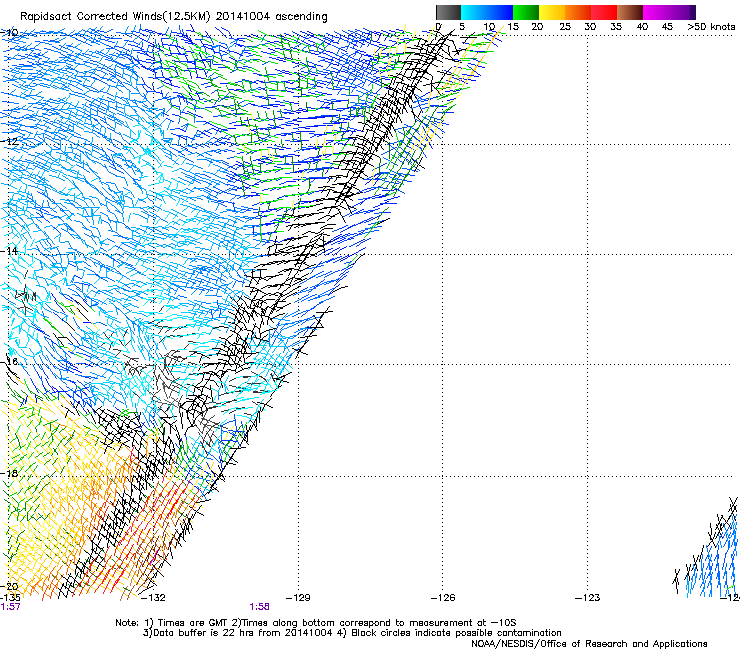This screenshot has height=650, width=740.
Task: Click the 'NOAA/NESDIS/Office of Research and Applications' credit
Action: 589,644
